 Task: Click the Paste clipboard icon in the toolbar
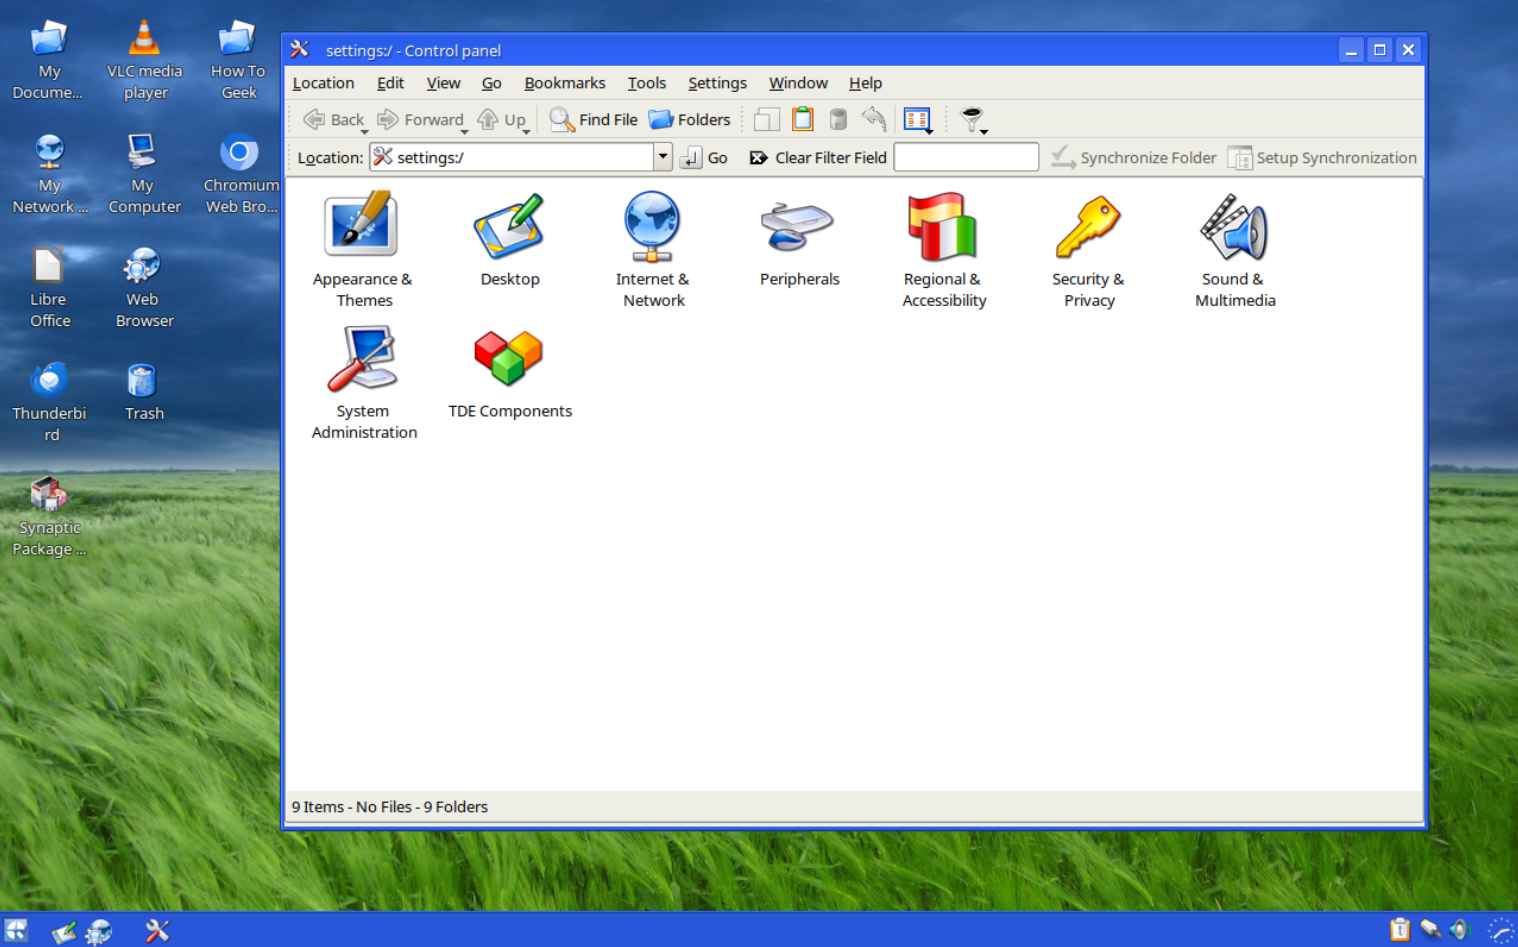pos(802,119)
